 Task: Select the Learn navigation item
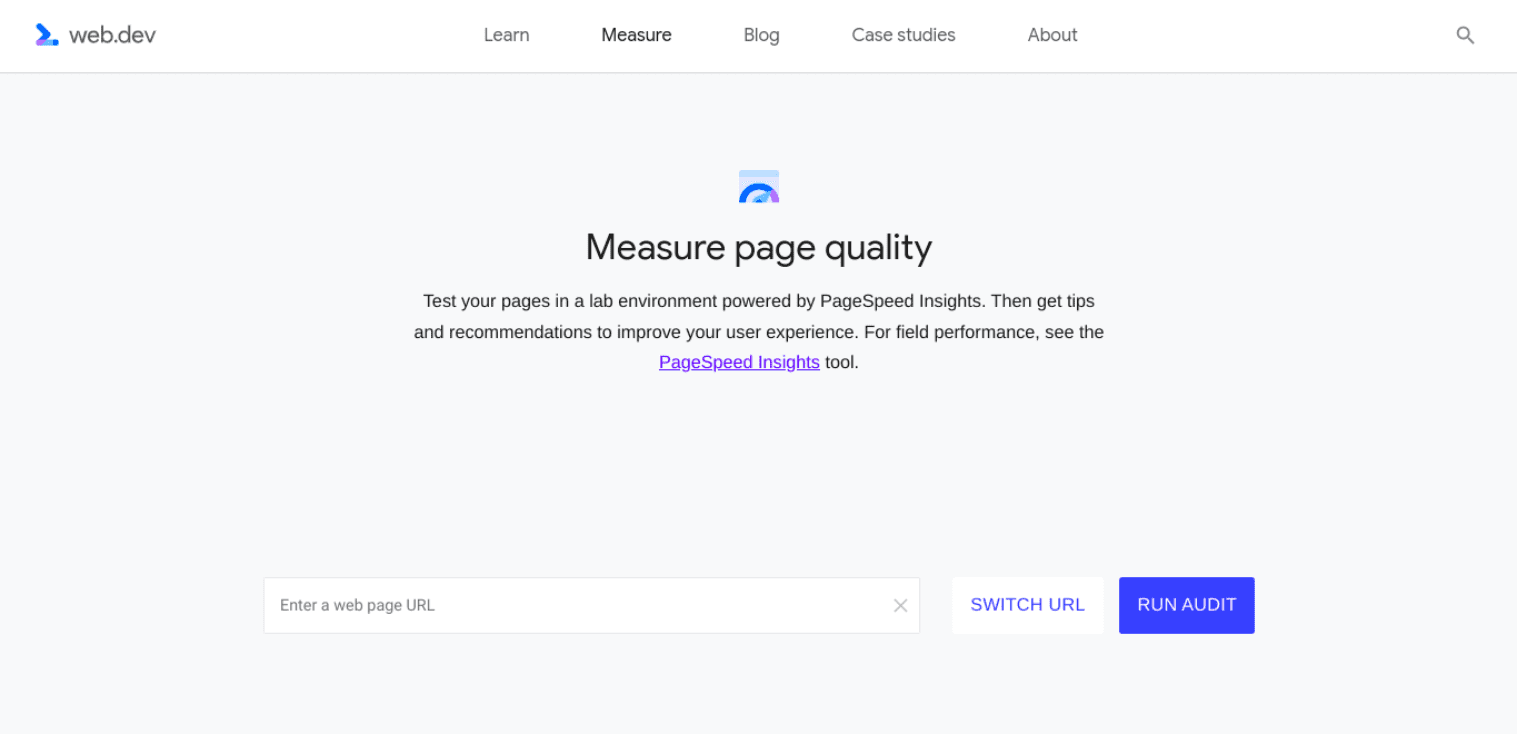coord(506,34)
